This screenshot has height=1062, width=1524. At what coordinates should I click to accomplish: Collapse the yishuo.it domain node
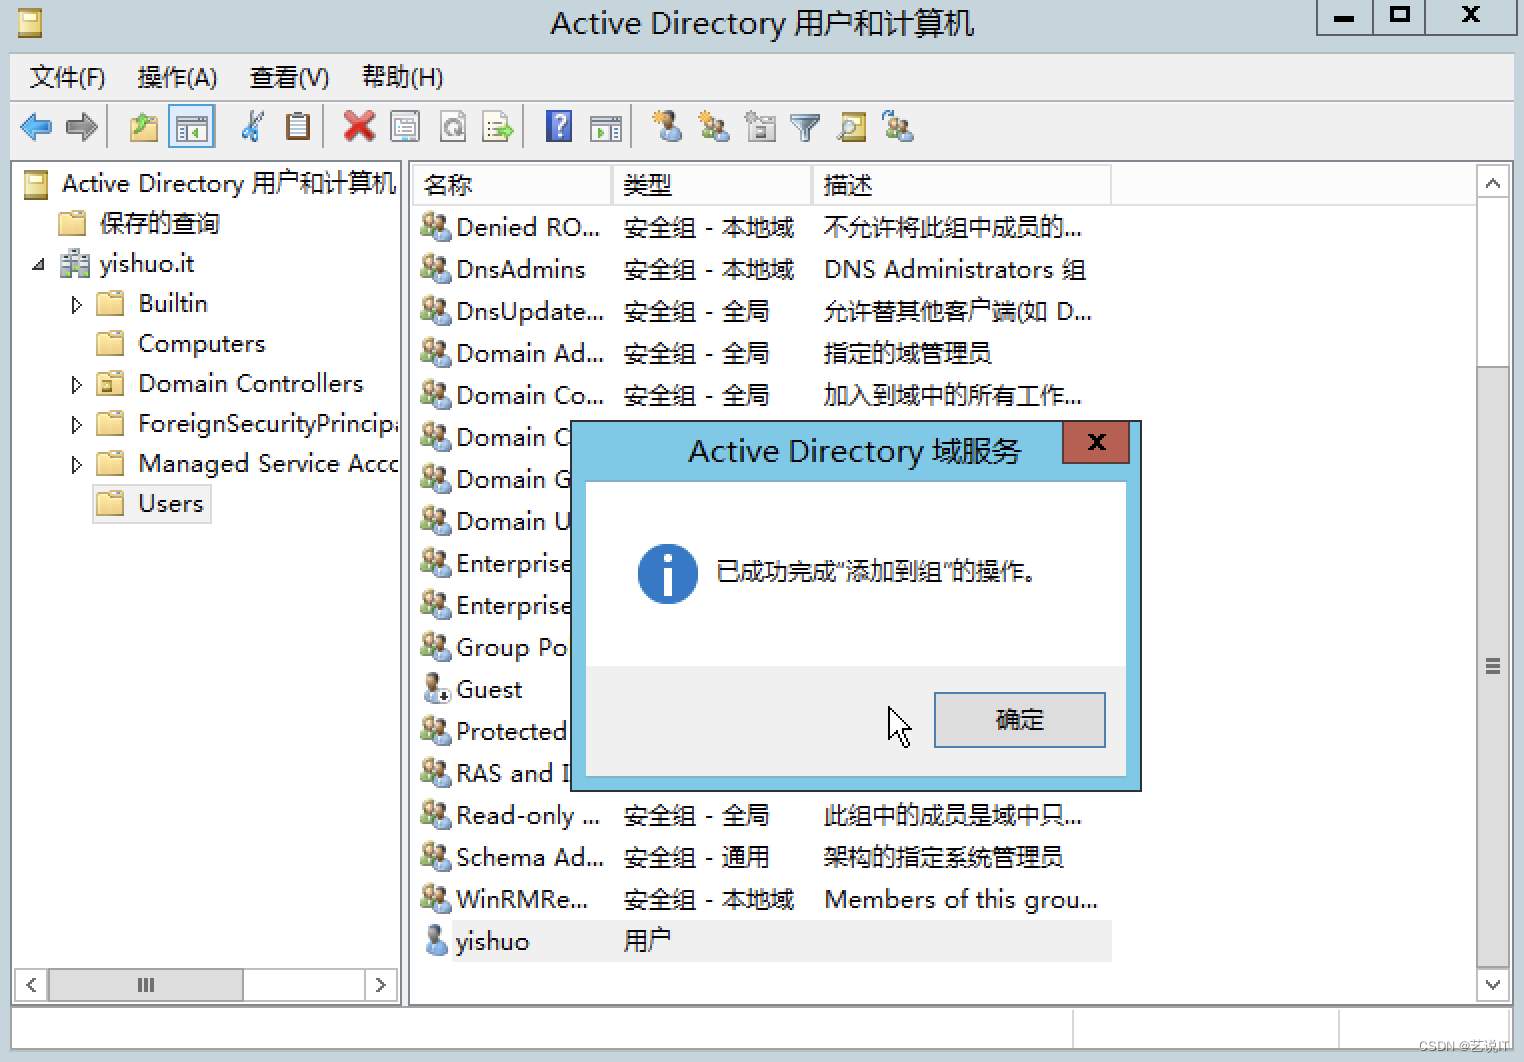[x=38, y=264]
